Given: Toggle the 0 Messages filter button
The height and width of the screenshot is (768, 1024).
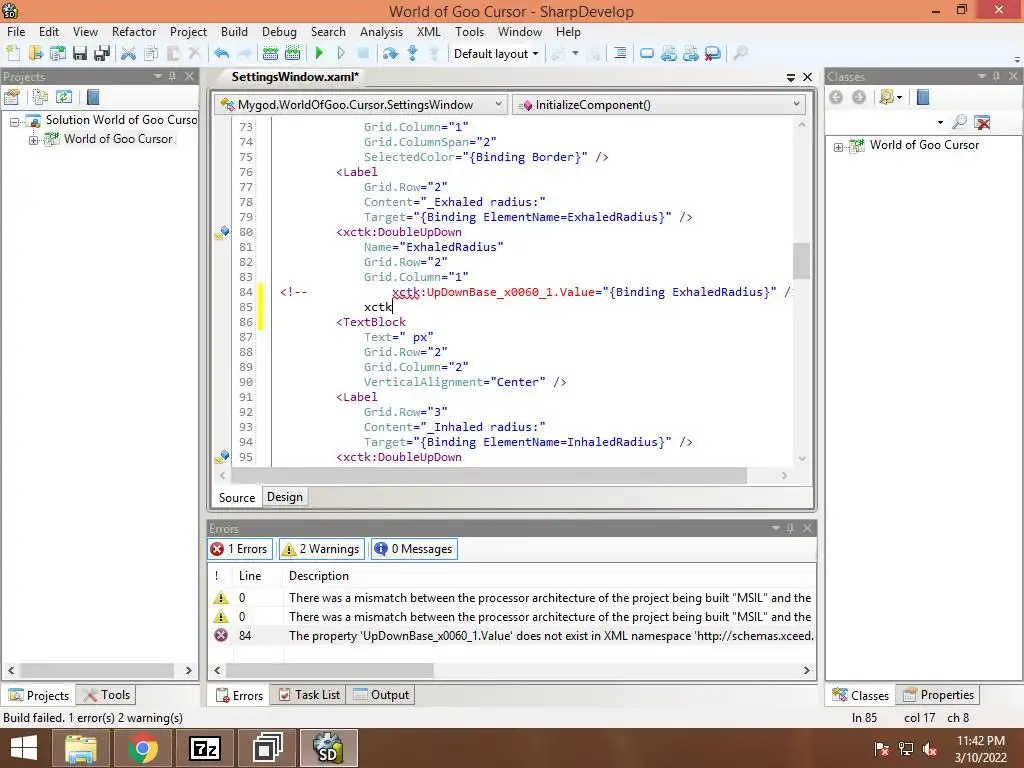Looking at the screenshot, I should [414, 549].
